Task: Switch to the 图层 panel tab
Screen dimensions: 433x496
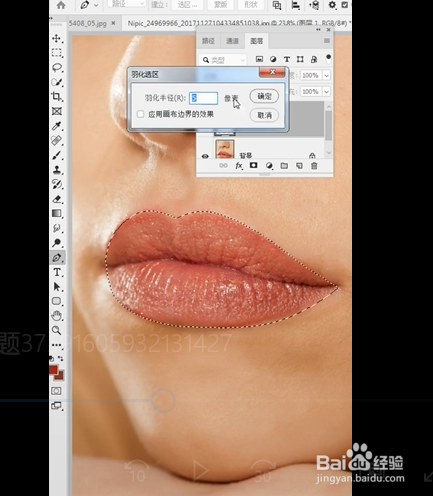Action: click(257, 41)
